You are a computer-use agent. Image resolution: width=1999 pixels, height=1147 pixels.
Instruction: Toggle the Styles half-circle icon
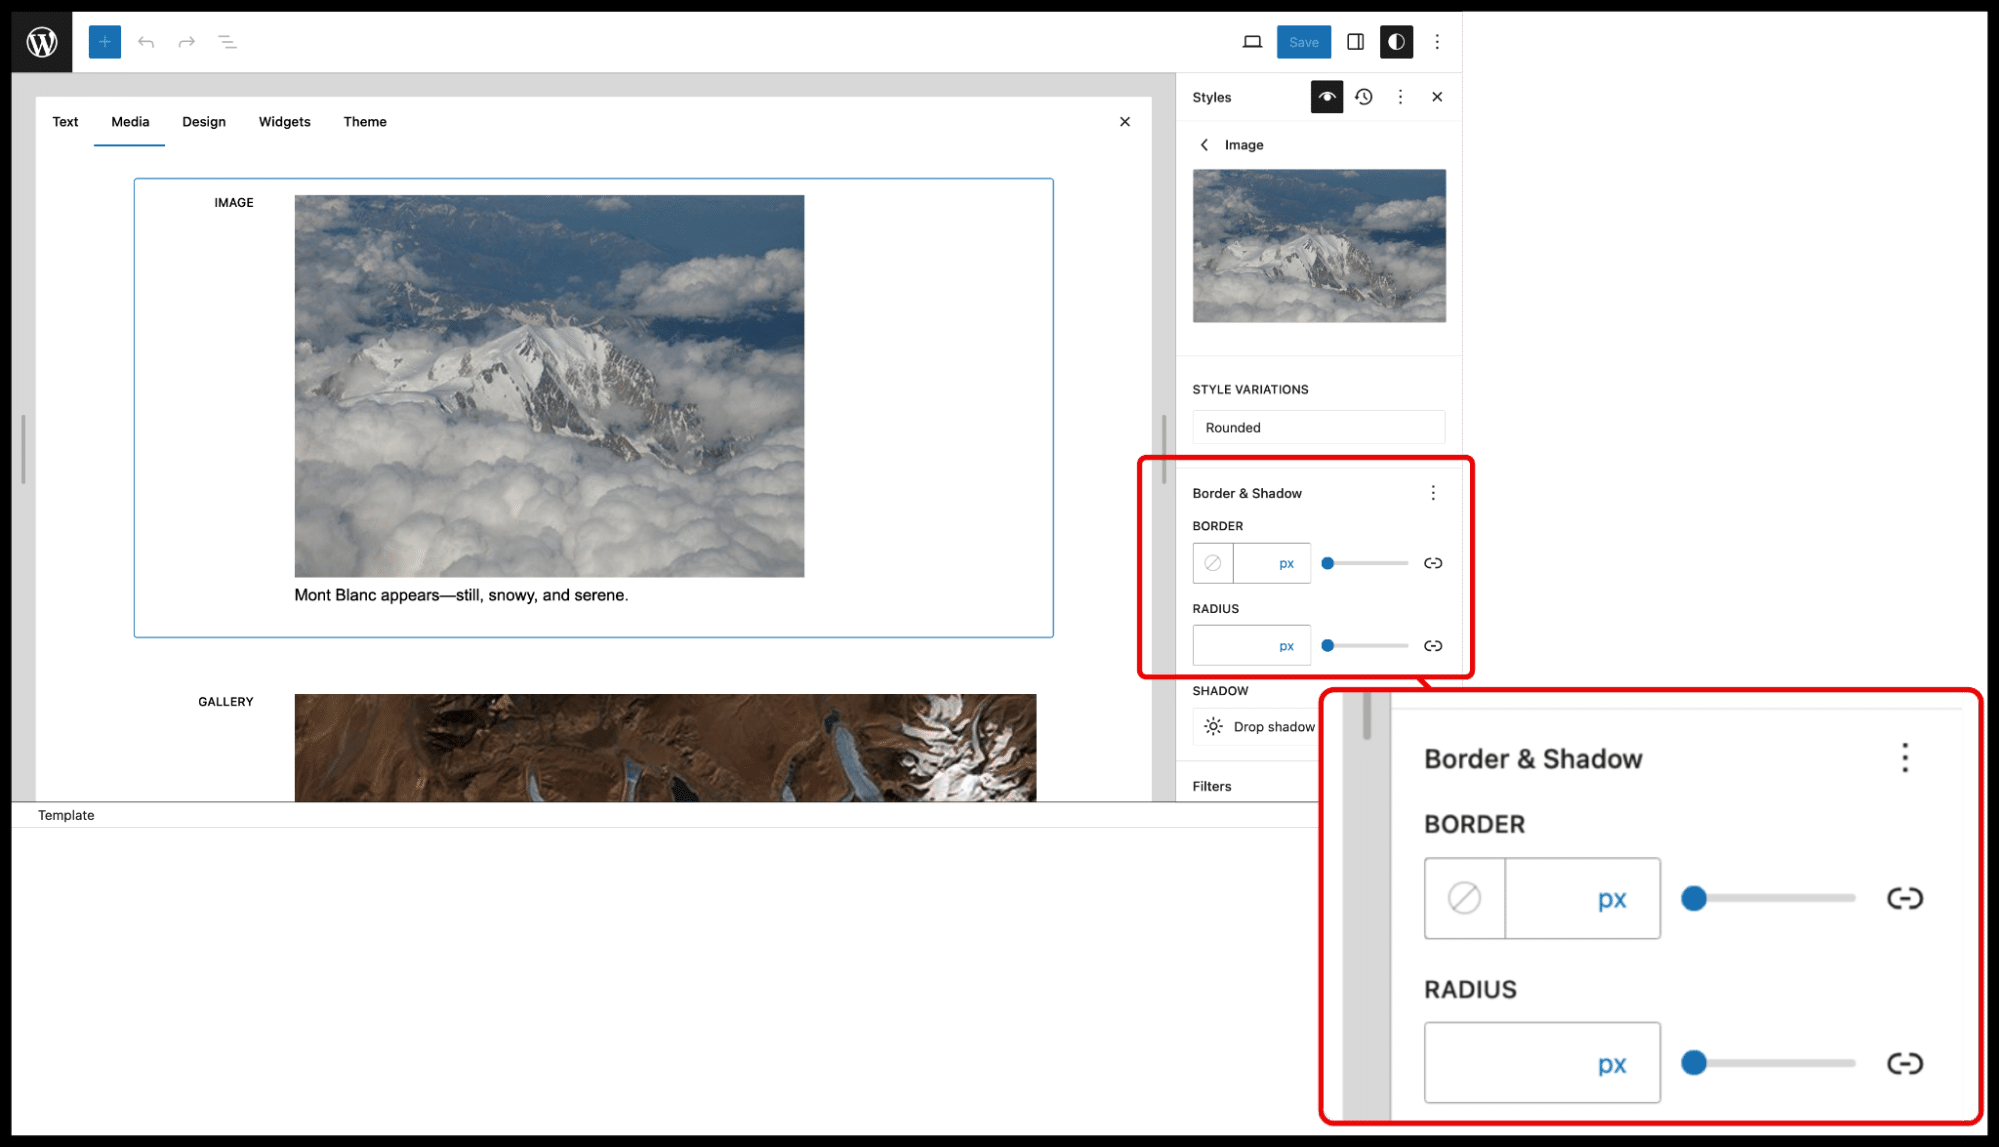pos(1397,42)
